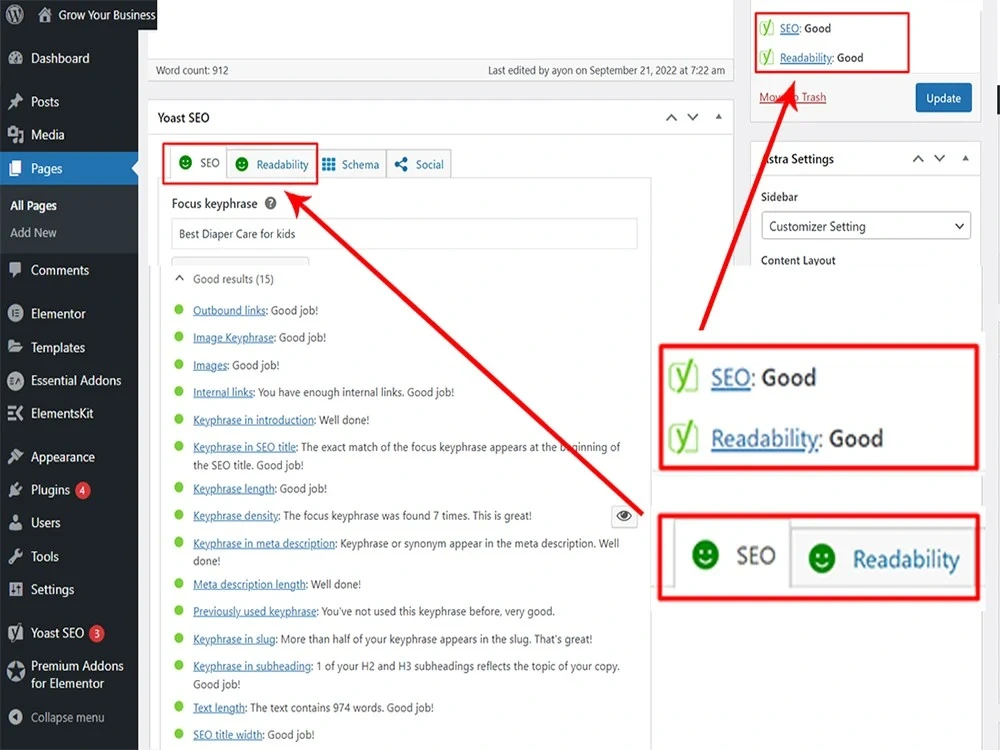Click the Plugins plug icon
This screenshot has width=1000, height=750.
click(16, 490)
